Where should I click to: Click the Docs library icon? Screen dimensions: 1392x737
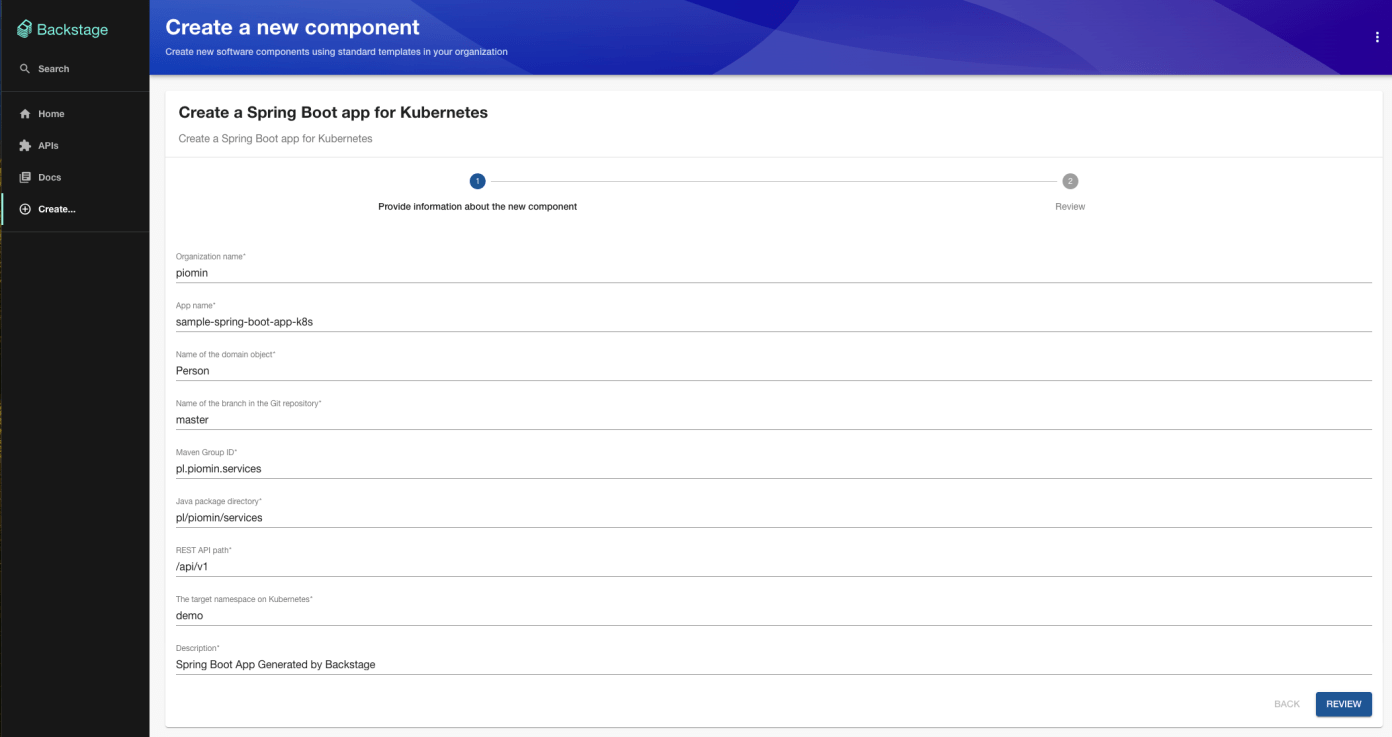pos(25,177)
